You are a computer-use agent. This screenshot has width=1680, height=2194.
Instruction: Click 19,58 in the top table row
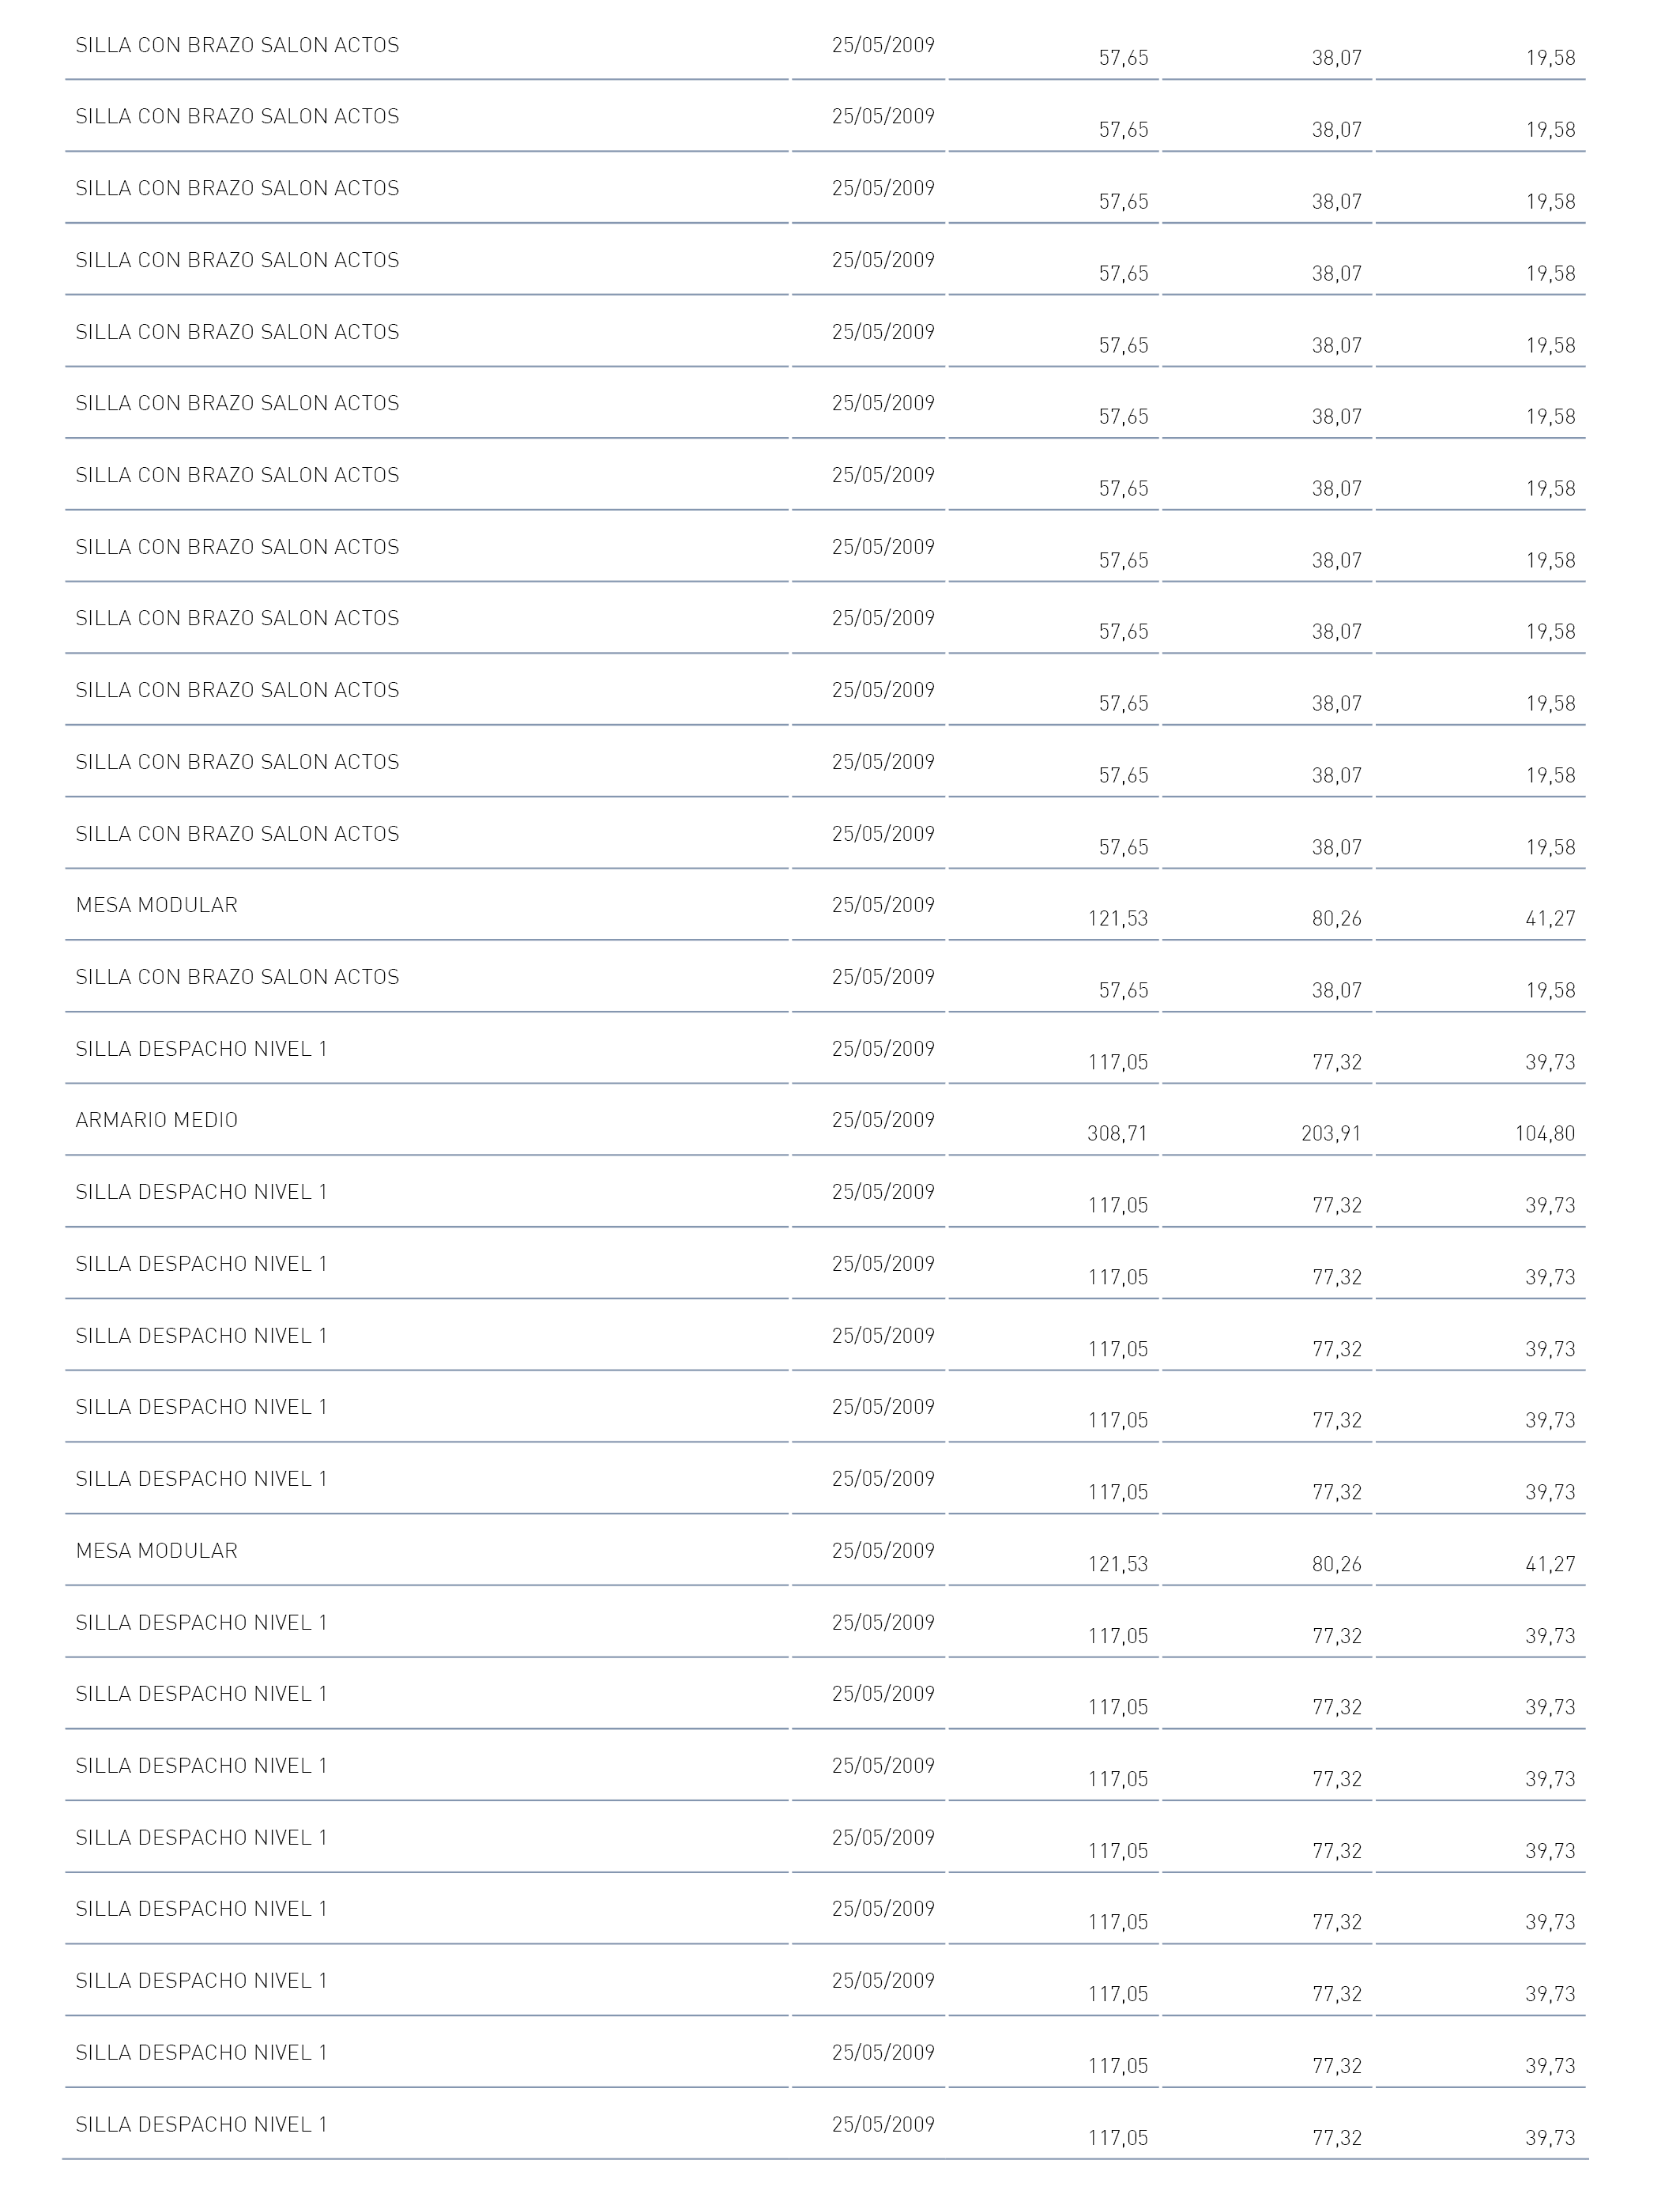point(1551,58)
